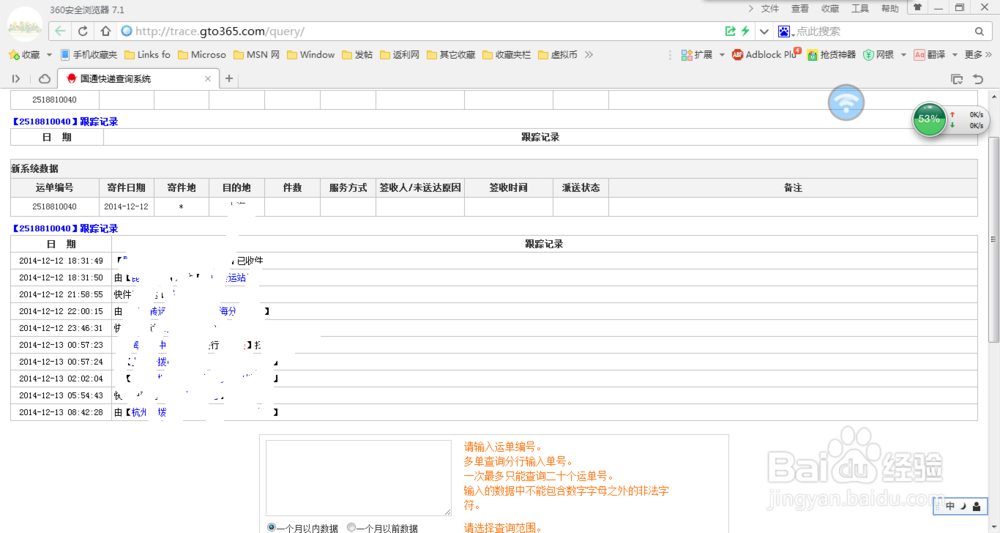The image size is (1000, 533).
Task: Open the 收藏 star favorites button
Action: coord(24,55)
